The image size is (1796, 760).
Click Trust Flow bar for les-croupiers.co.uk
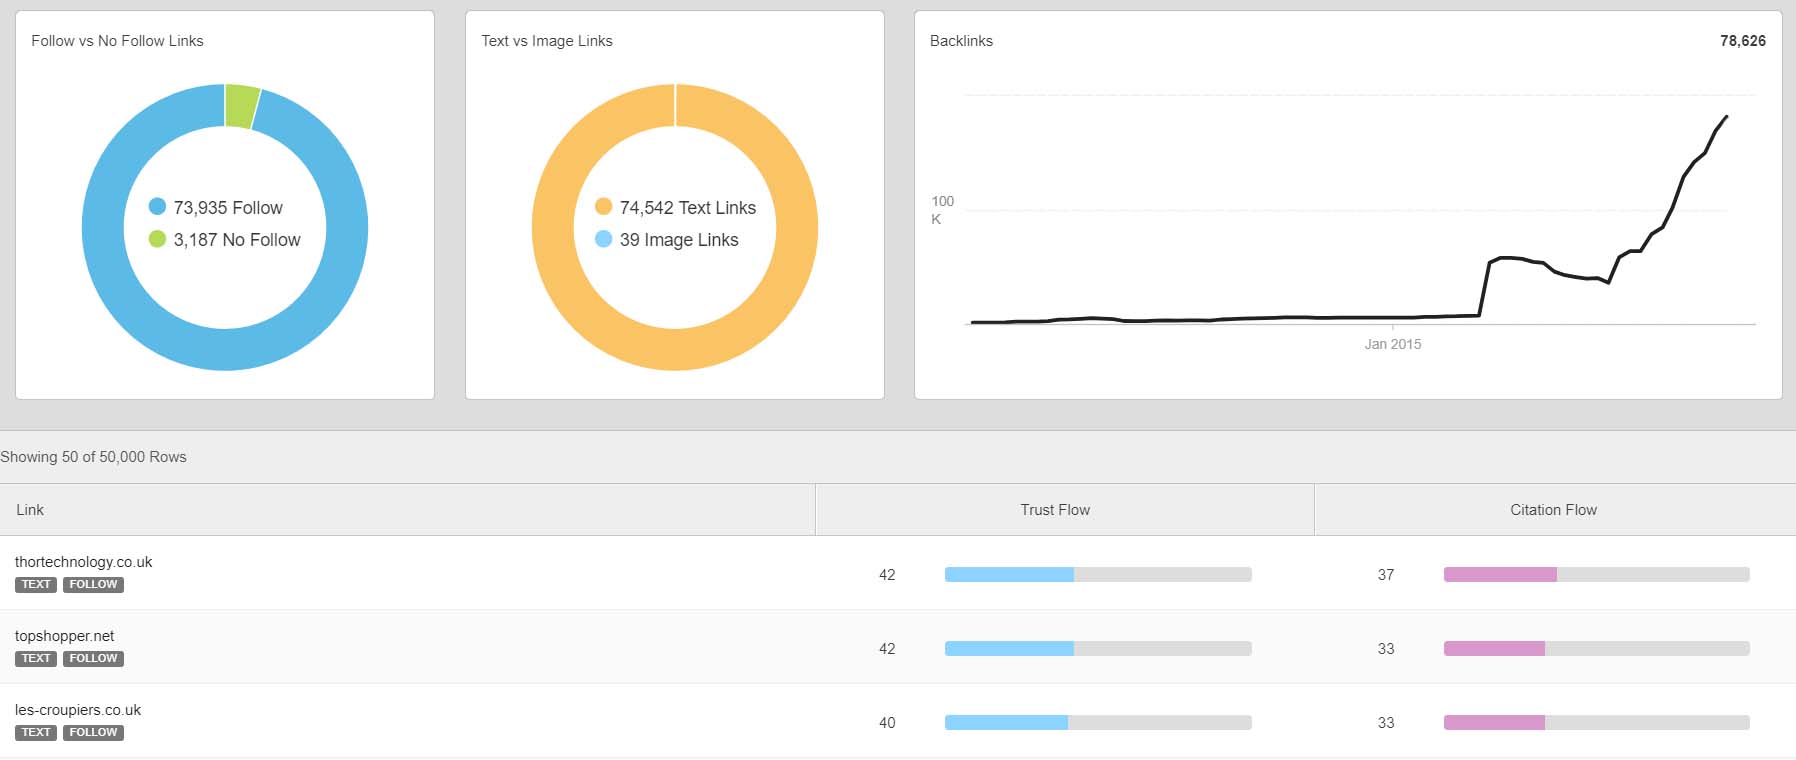[1098, 723]
